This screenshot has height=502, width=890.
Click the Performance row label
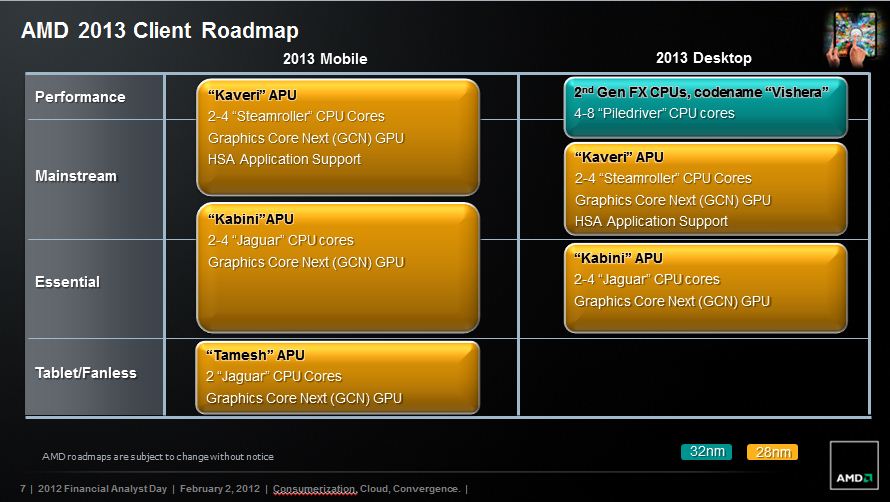[80, 97]
